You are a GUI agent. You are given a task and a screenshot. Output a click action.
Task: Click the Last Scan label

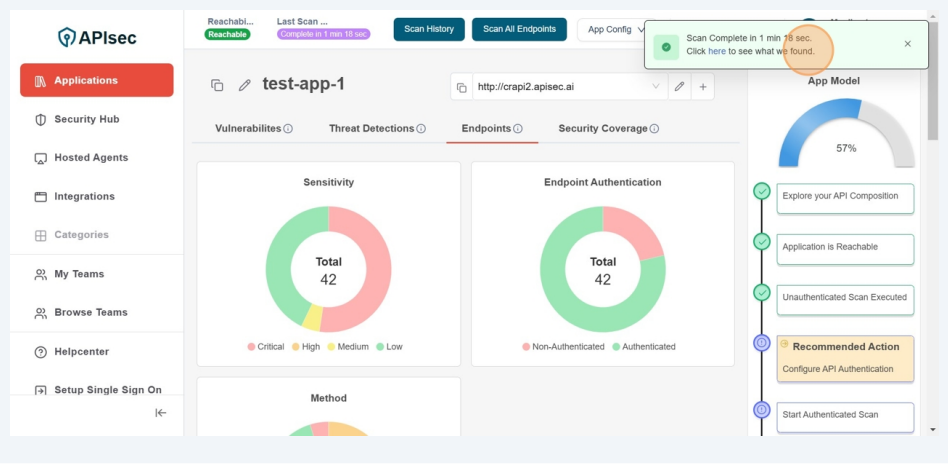[302, 21]
